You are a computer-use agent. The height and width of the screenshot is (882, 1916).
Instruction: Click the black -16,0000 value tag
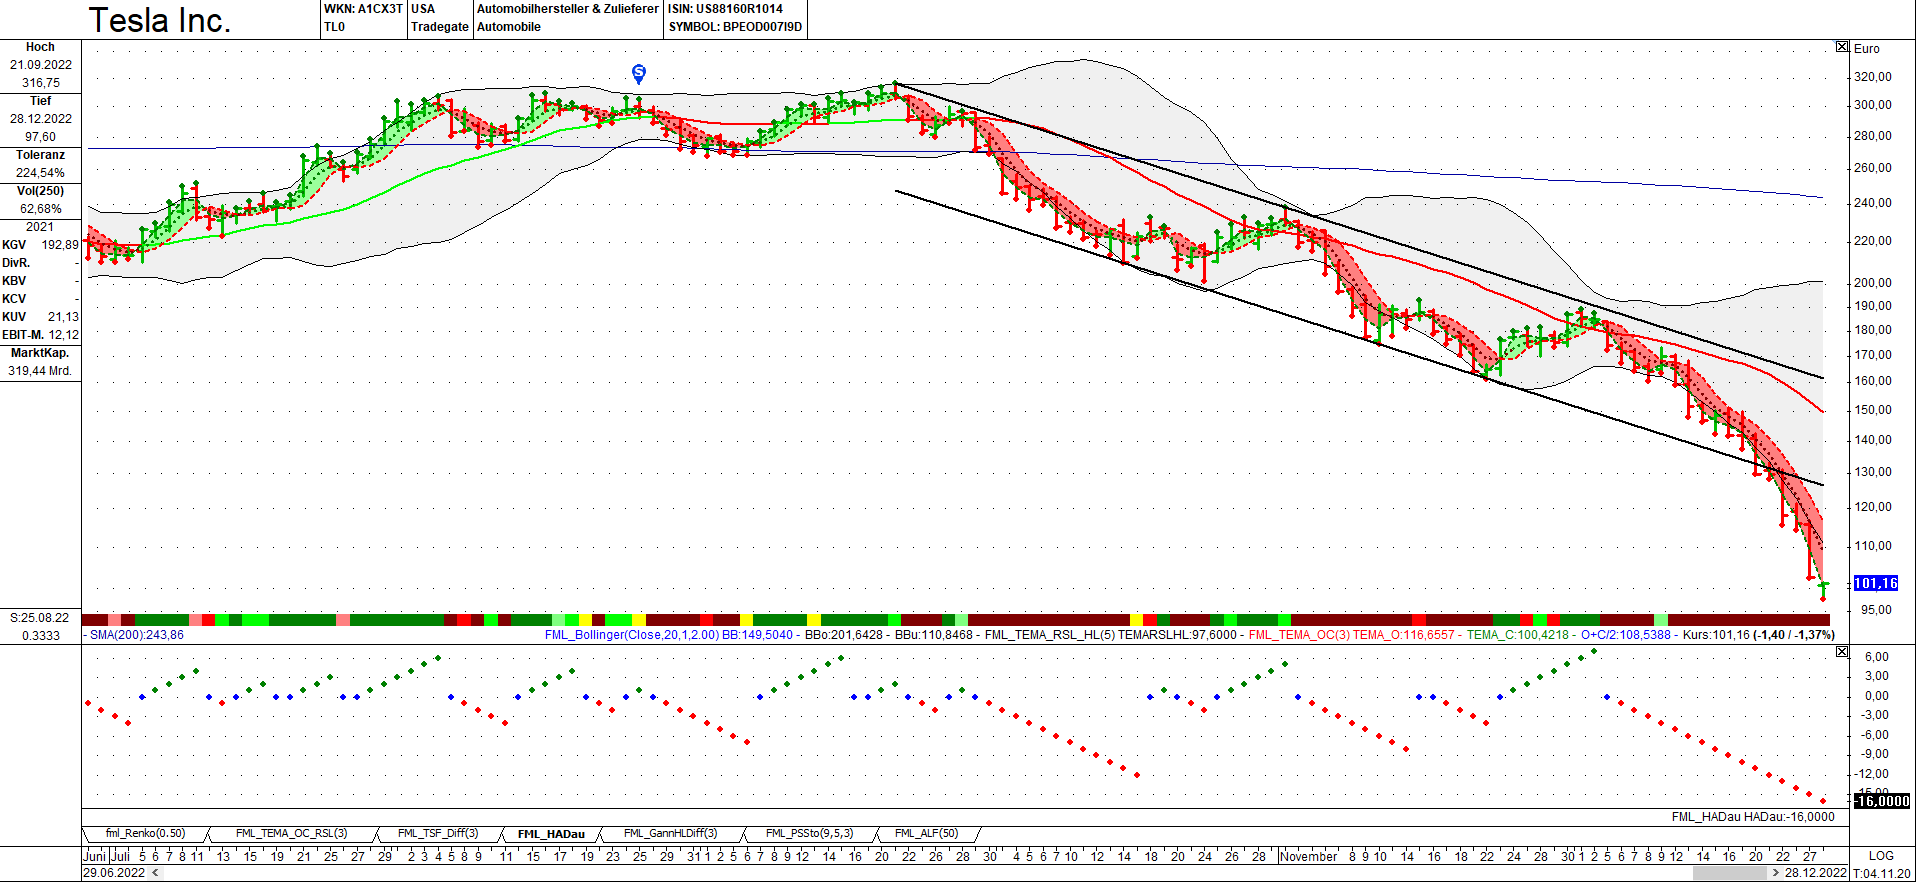[x=1881, y=801]
